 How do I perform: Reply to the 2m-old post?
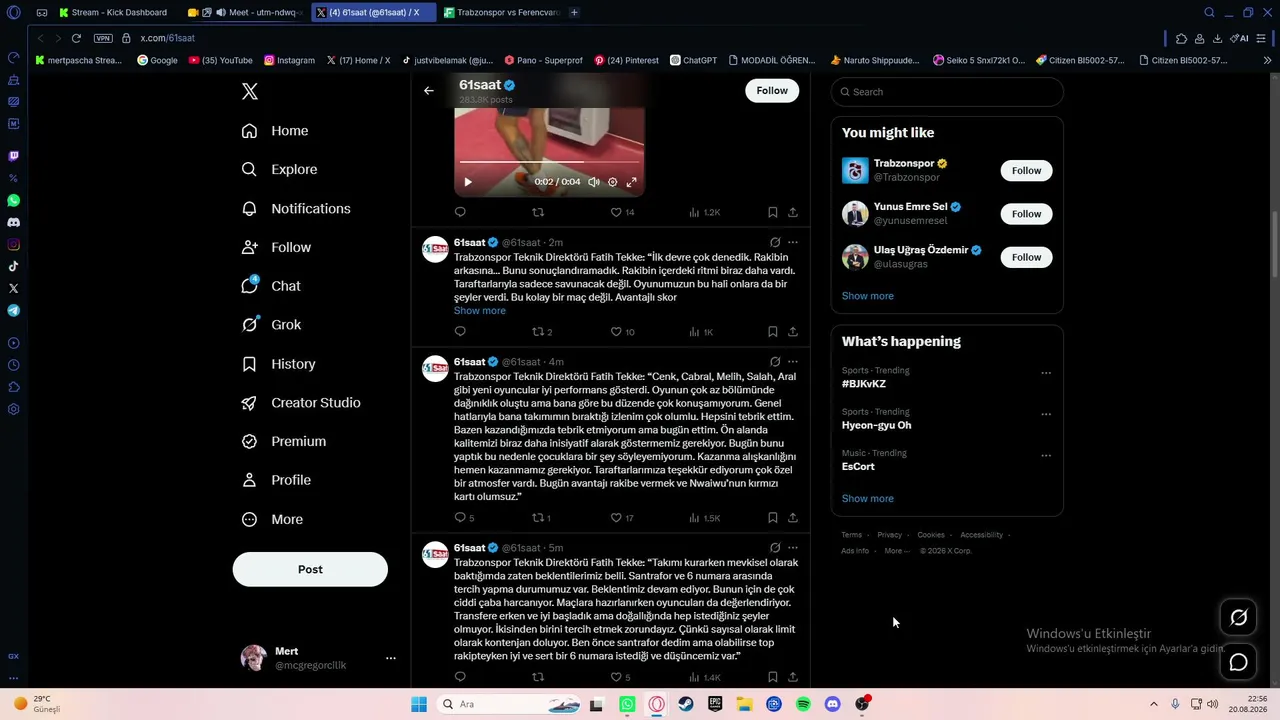(x=460, y=332)
